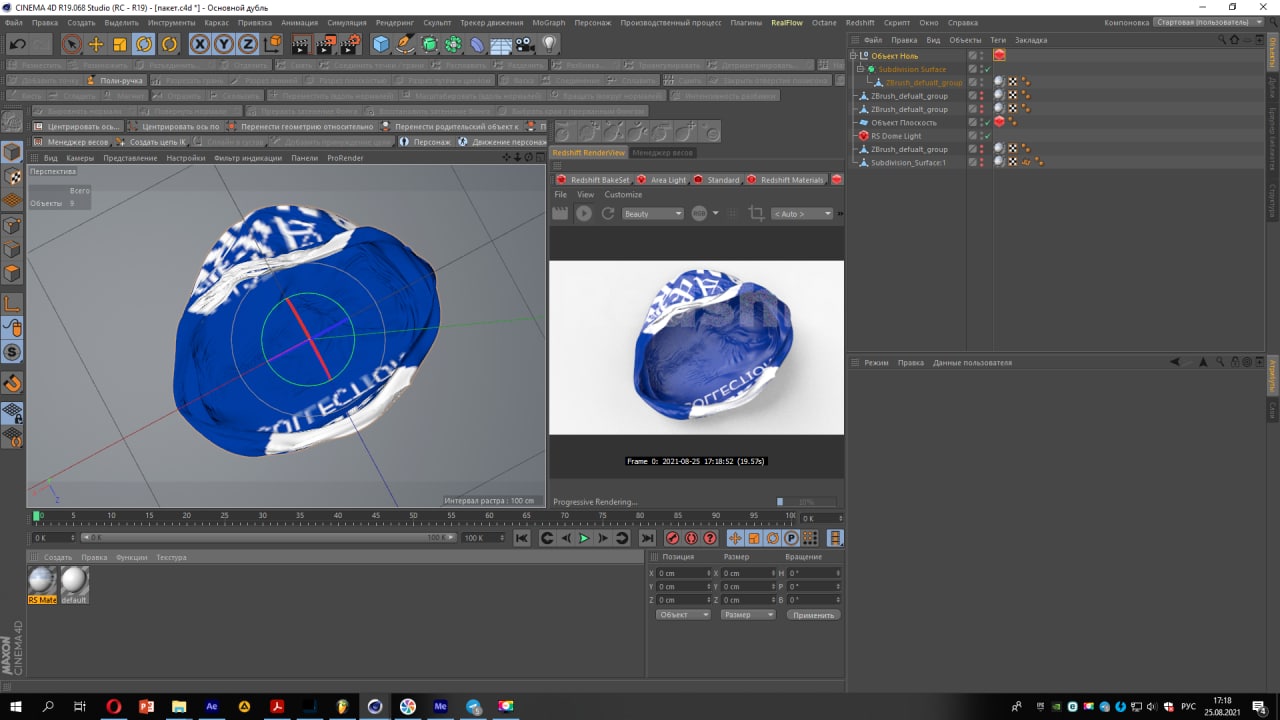Viewport: 1280px width, 720px height.
Task: Click the Поли-ручка tool button
Action: [x=115, y=80]
